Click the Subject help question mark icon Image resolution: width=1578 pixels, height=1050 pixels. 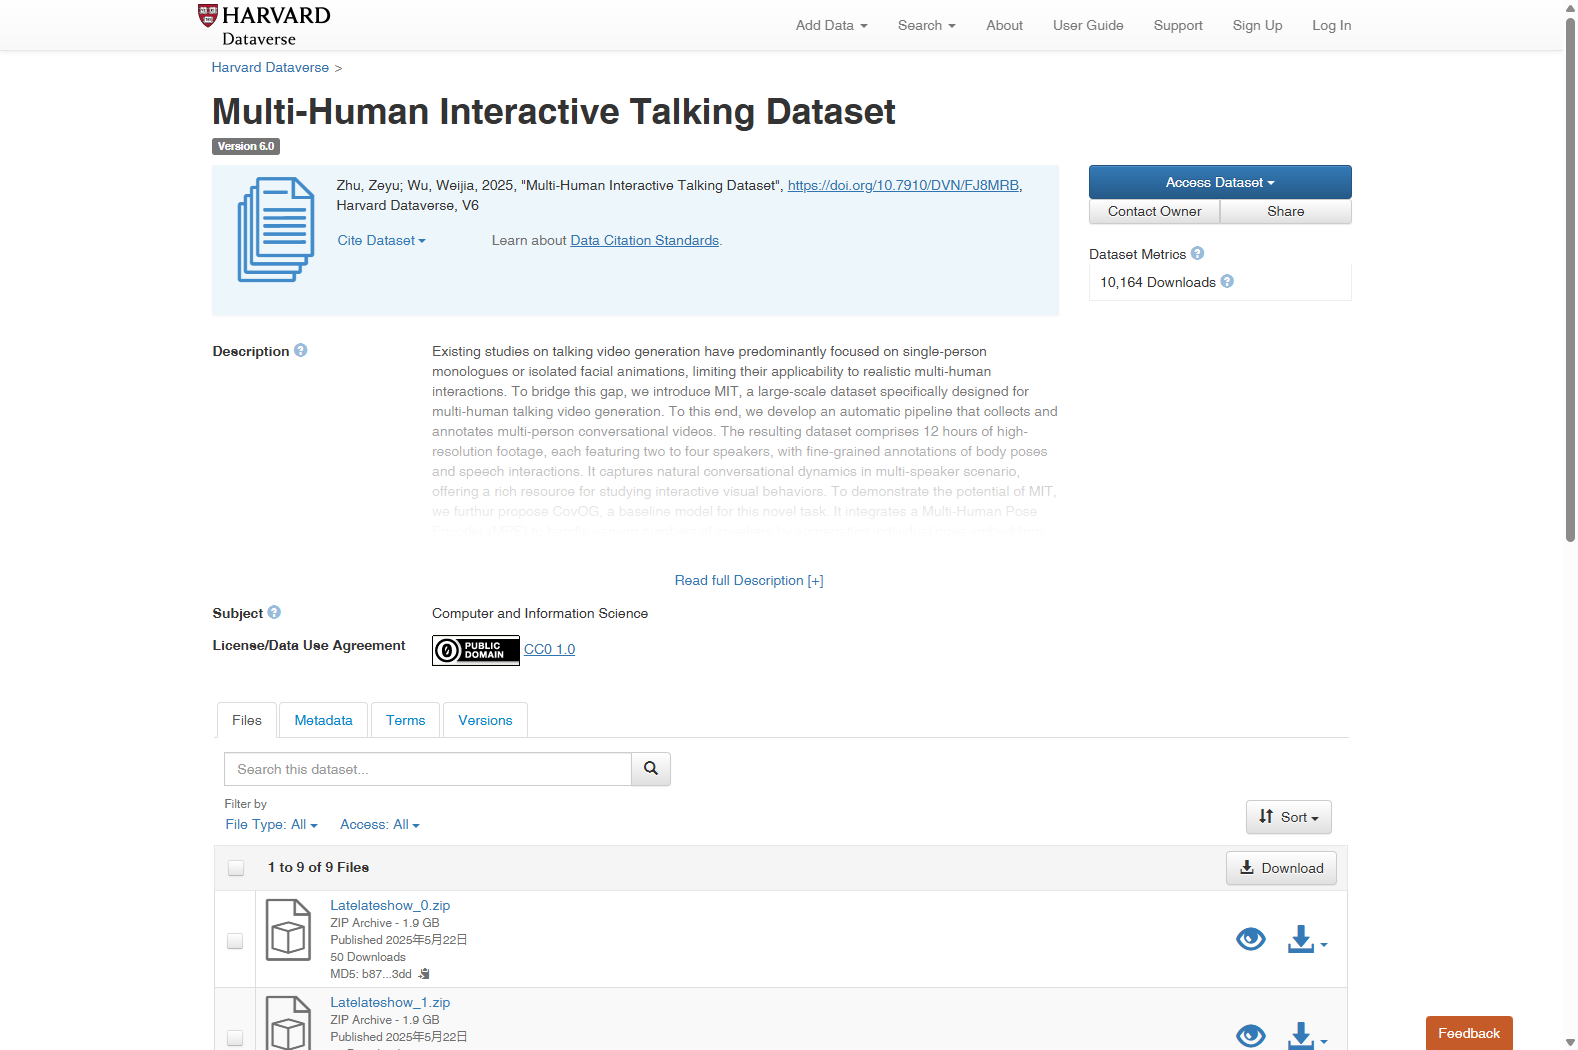coord(274,613)
